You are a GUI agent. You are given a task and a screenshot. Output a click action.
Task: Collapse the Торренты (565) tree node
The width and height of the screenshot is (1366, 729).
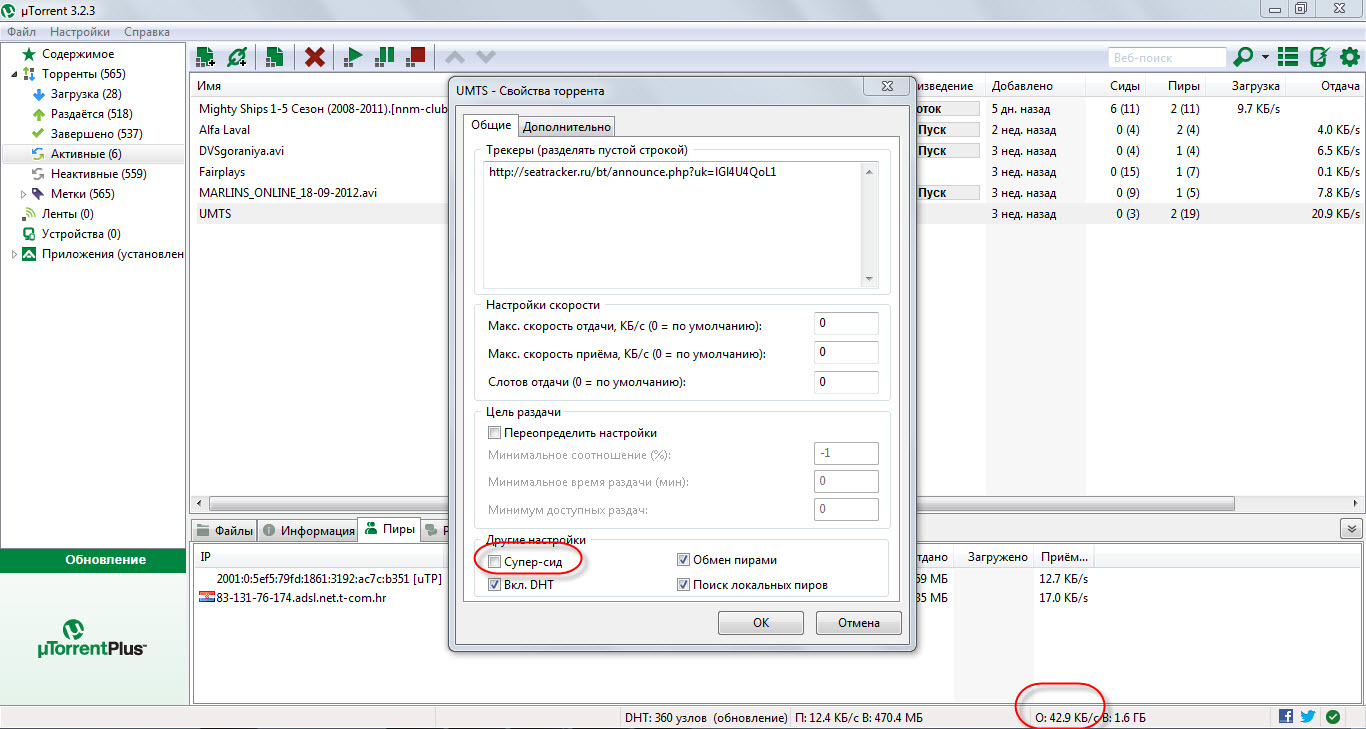14,74
